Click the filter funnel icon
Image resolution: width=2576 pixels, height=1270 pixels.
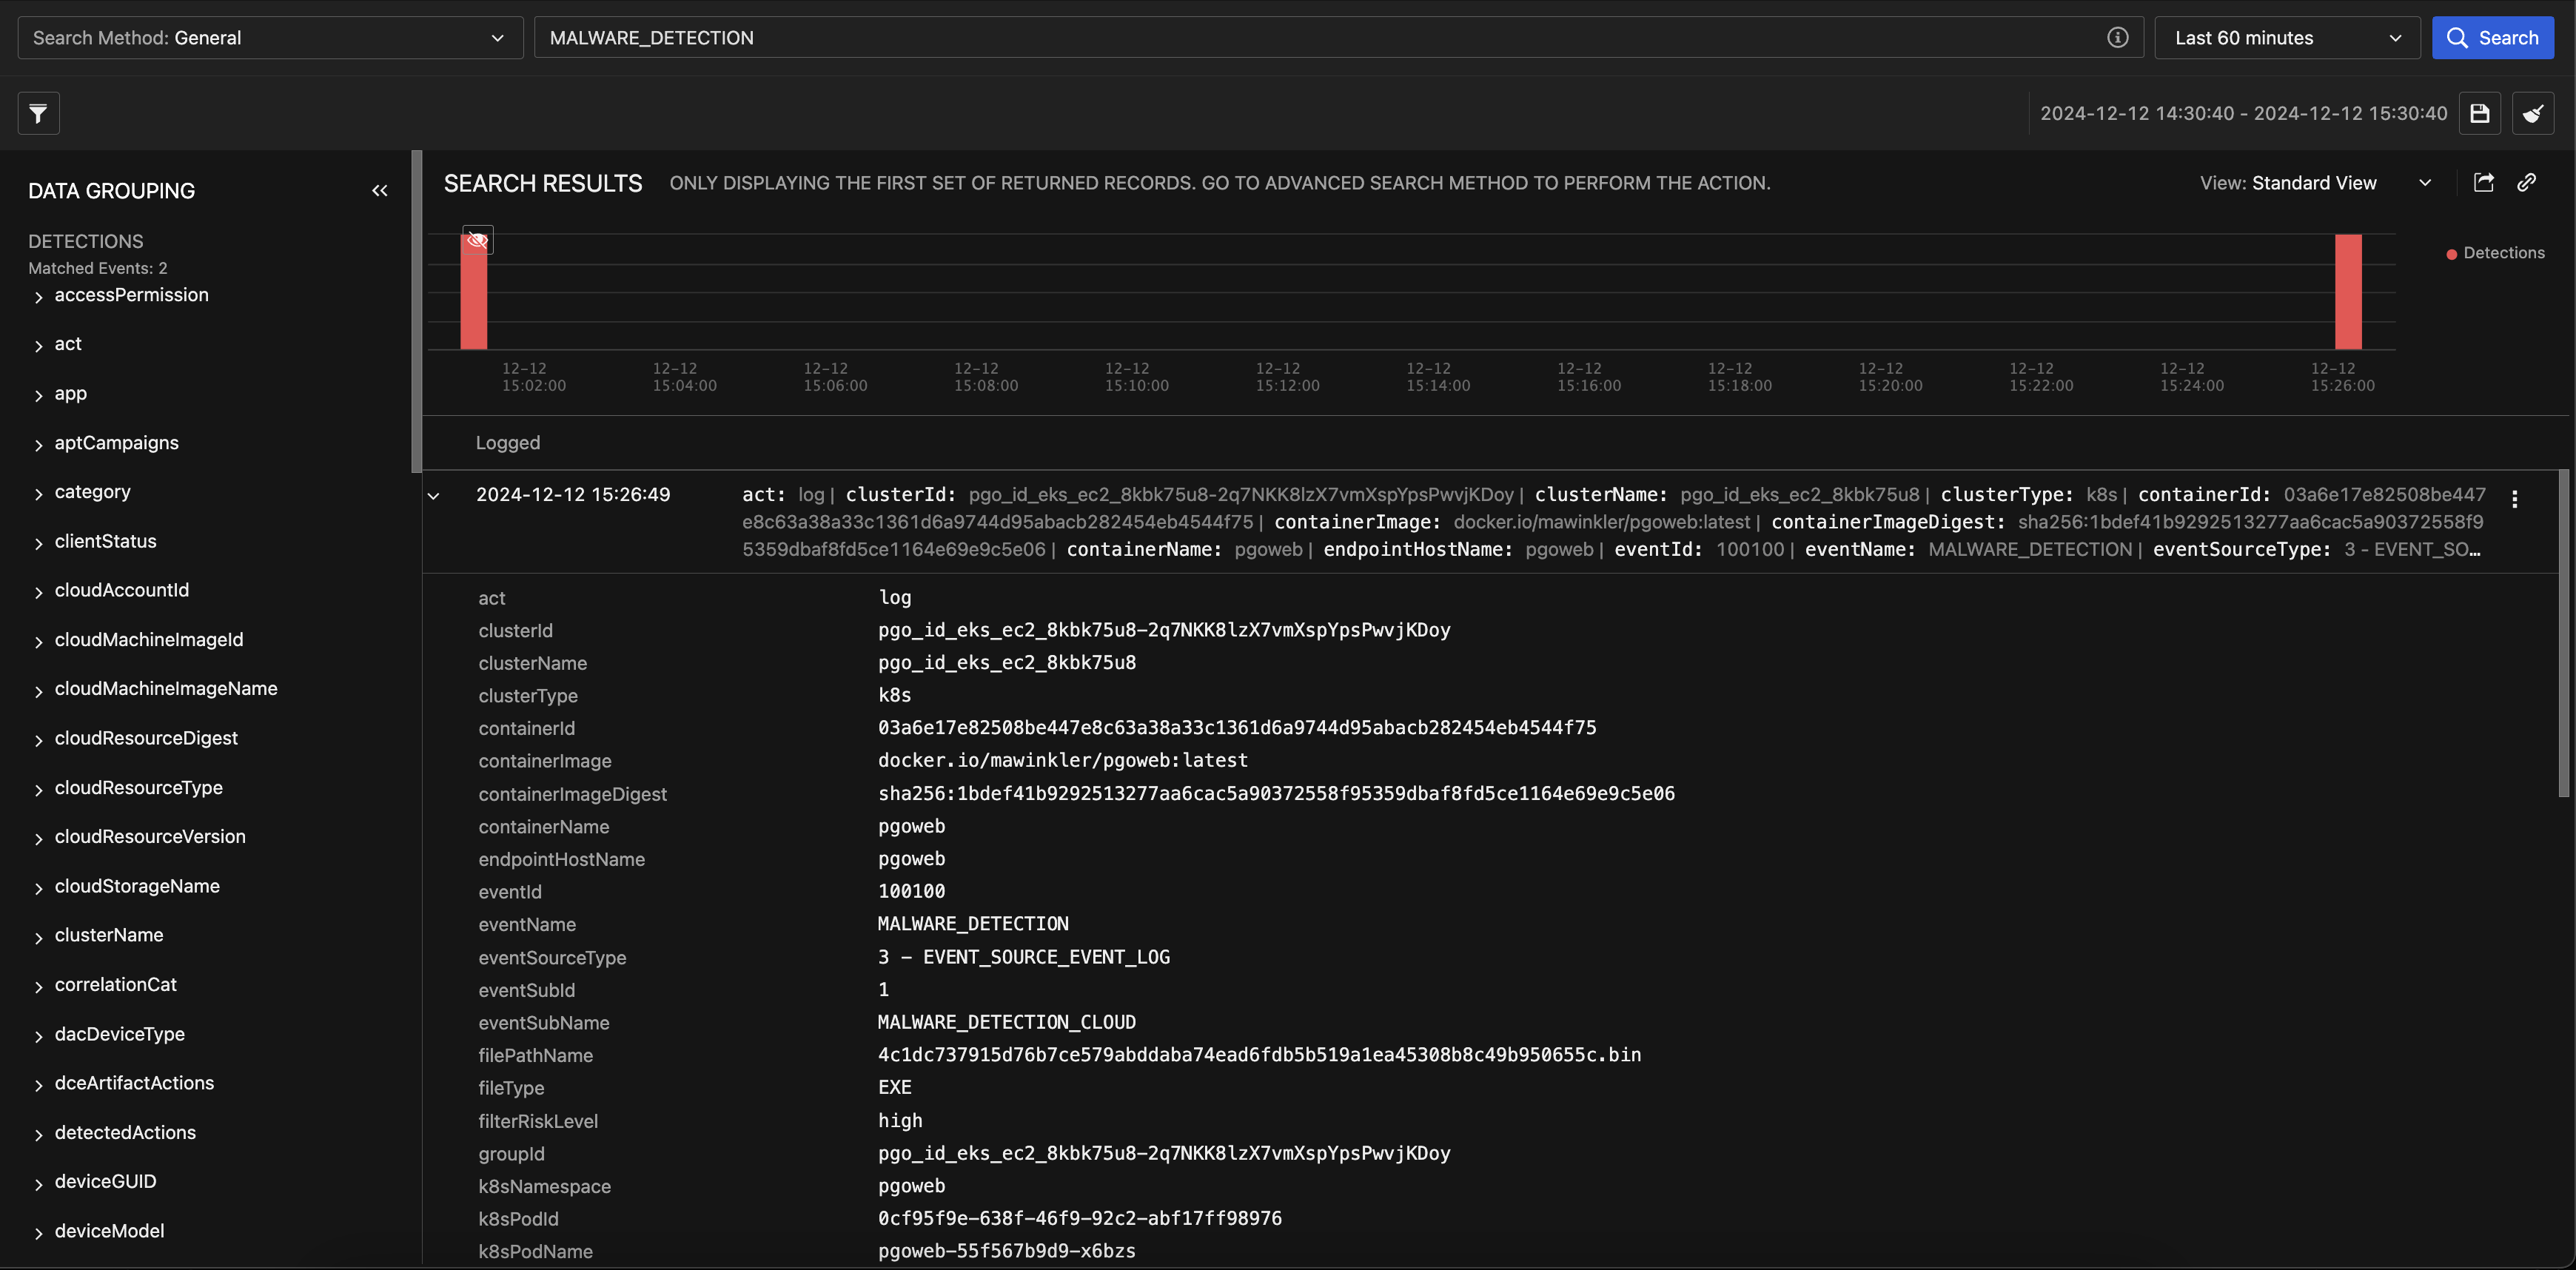tap(38, 113)
